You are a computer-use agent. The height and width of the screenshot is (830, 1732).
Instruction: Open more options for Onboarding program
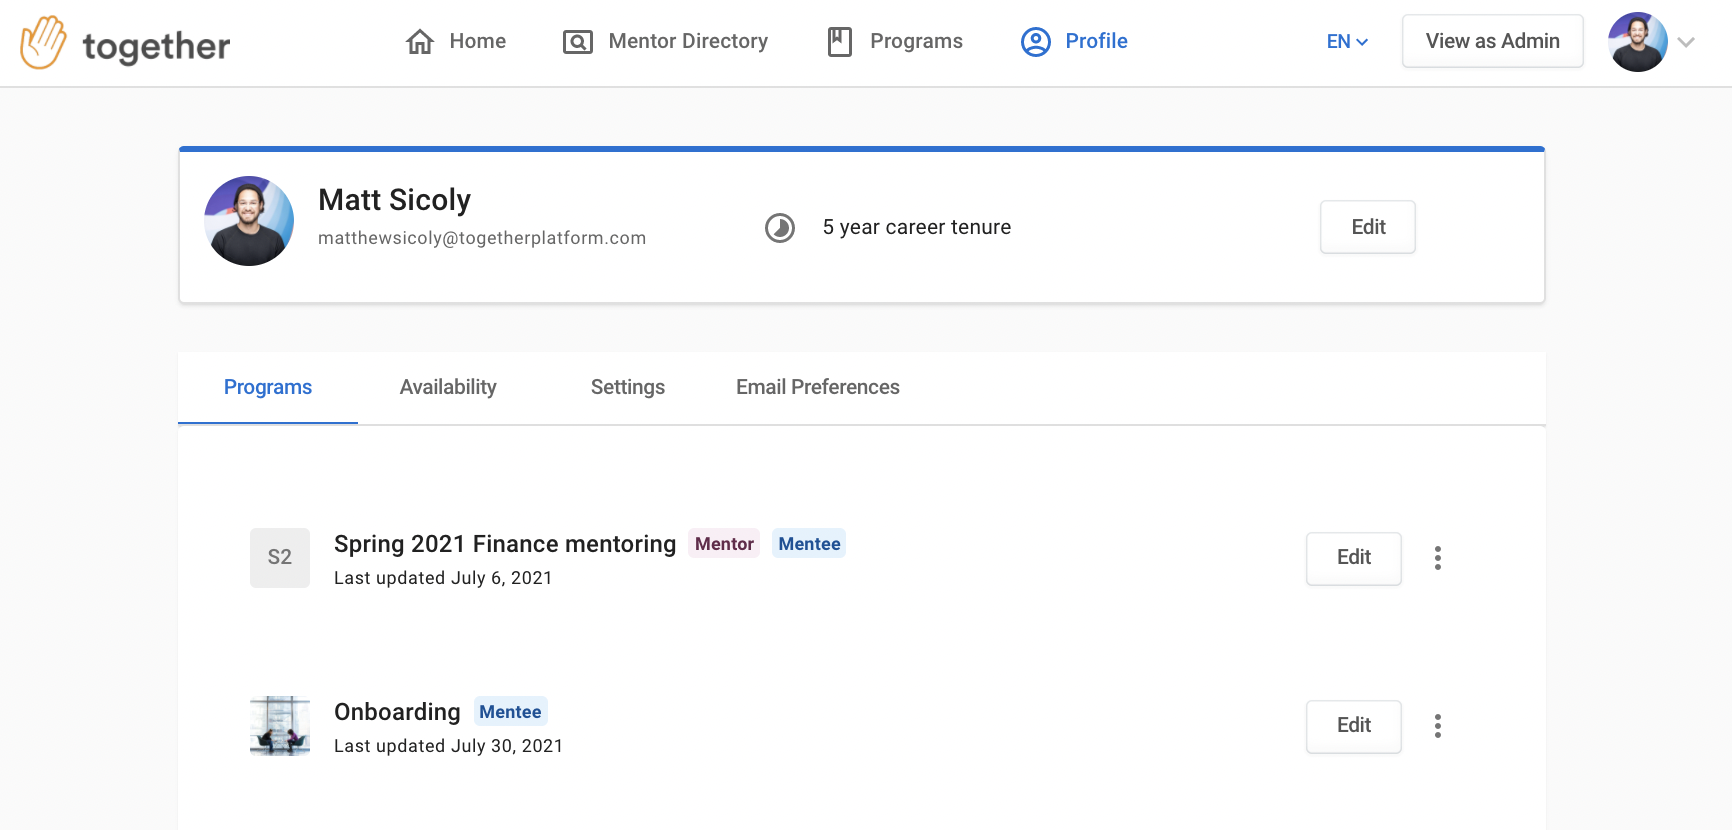(1438, 726)
